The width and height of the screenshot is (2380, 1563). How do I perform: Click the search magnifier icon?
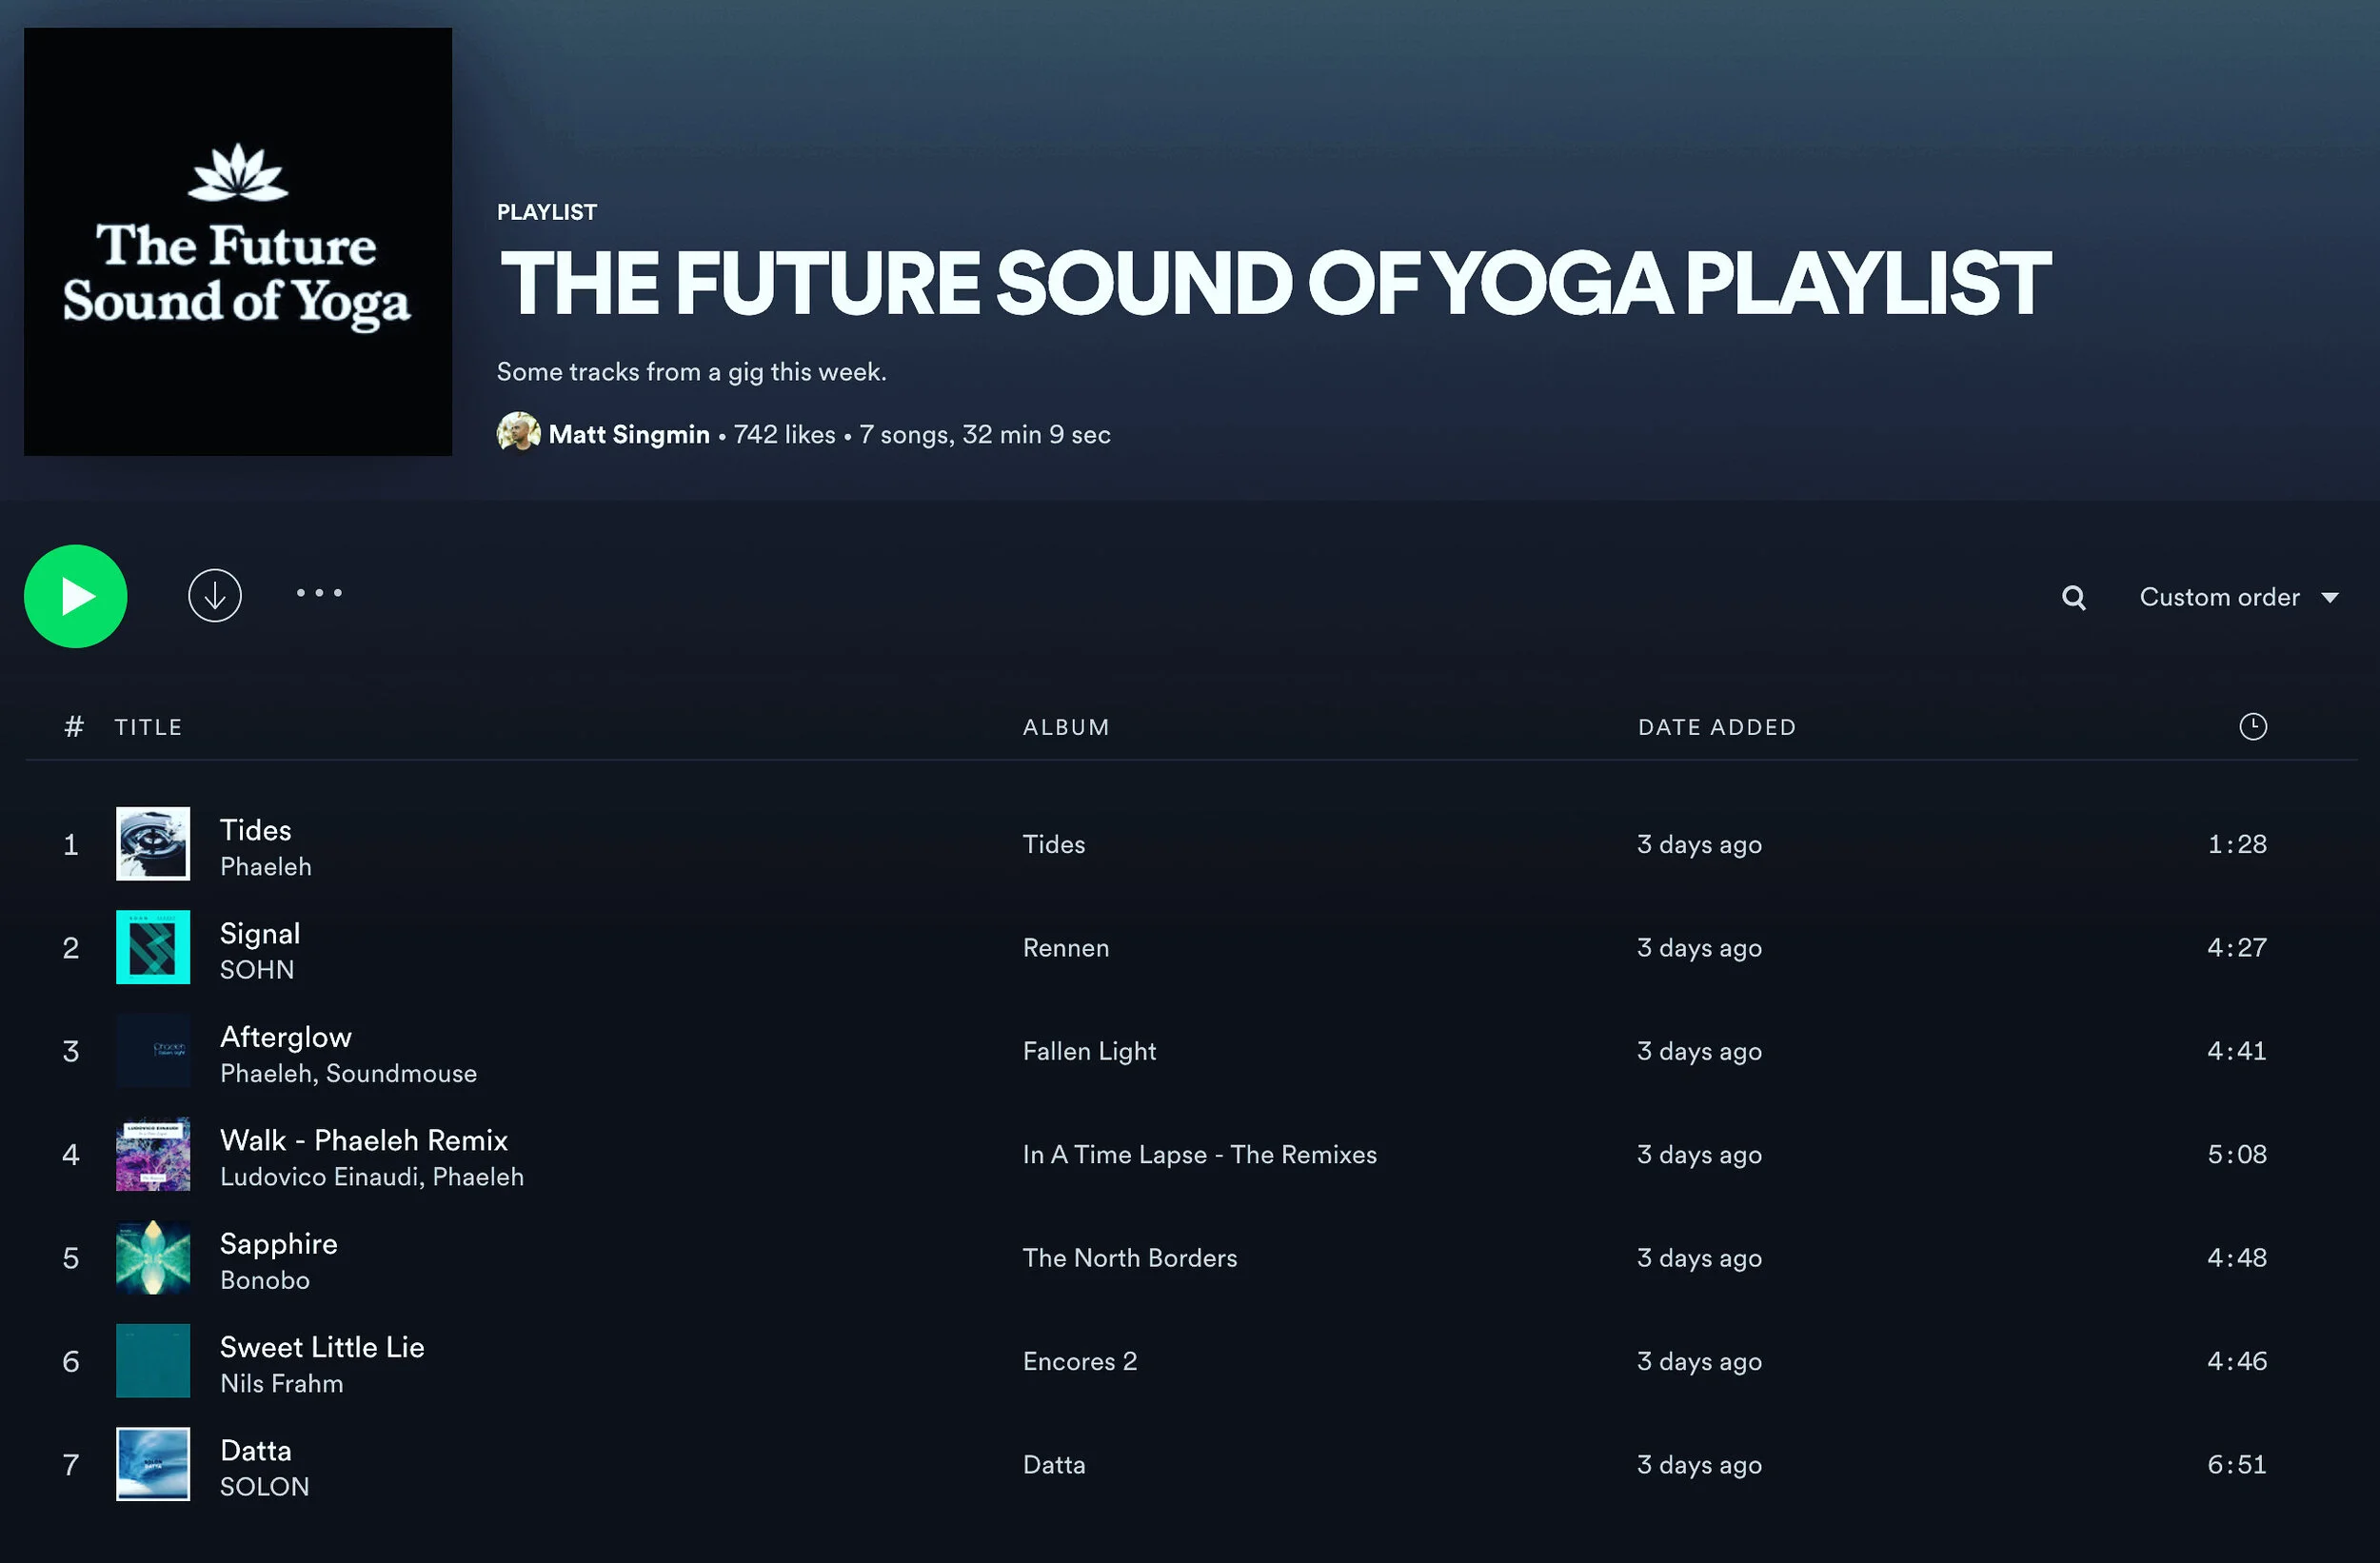2073,598
